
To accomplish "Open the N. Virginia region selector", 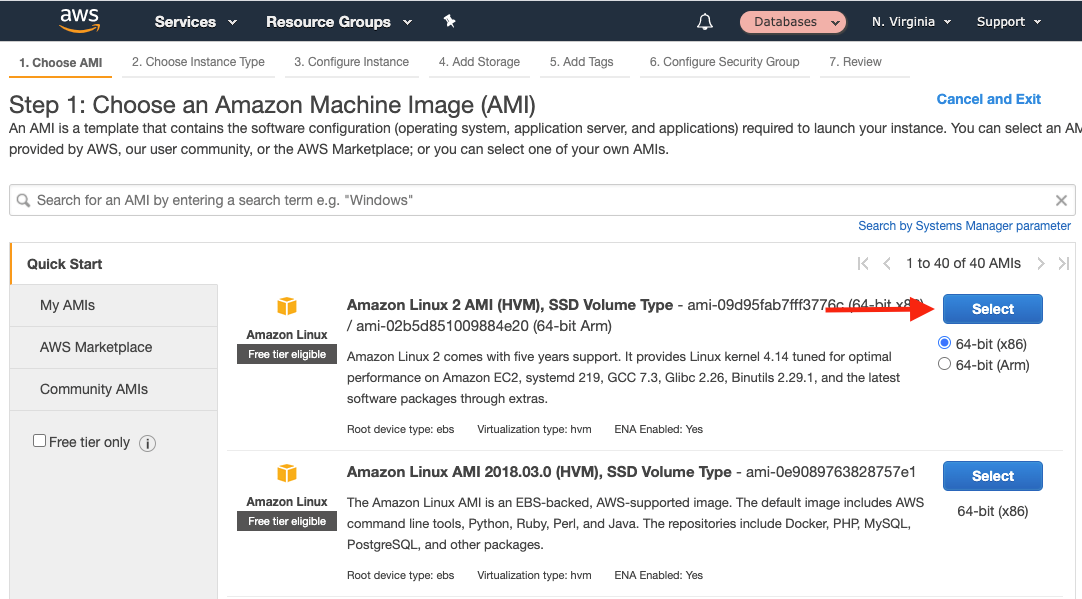I will point(910,20).
